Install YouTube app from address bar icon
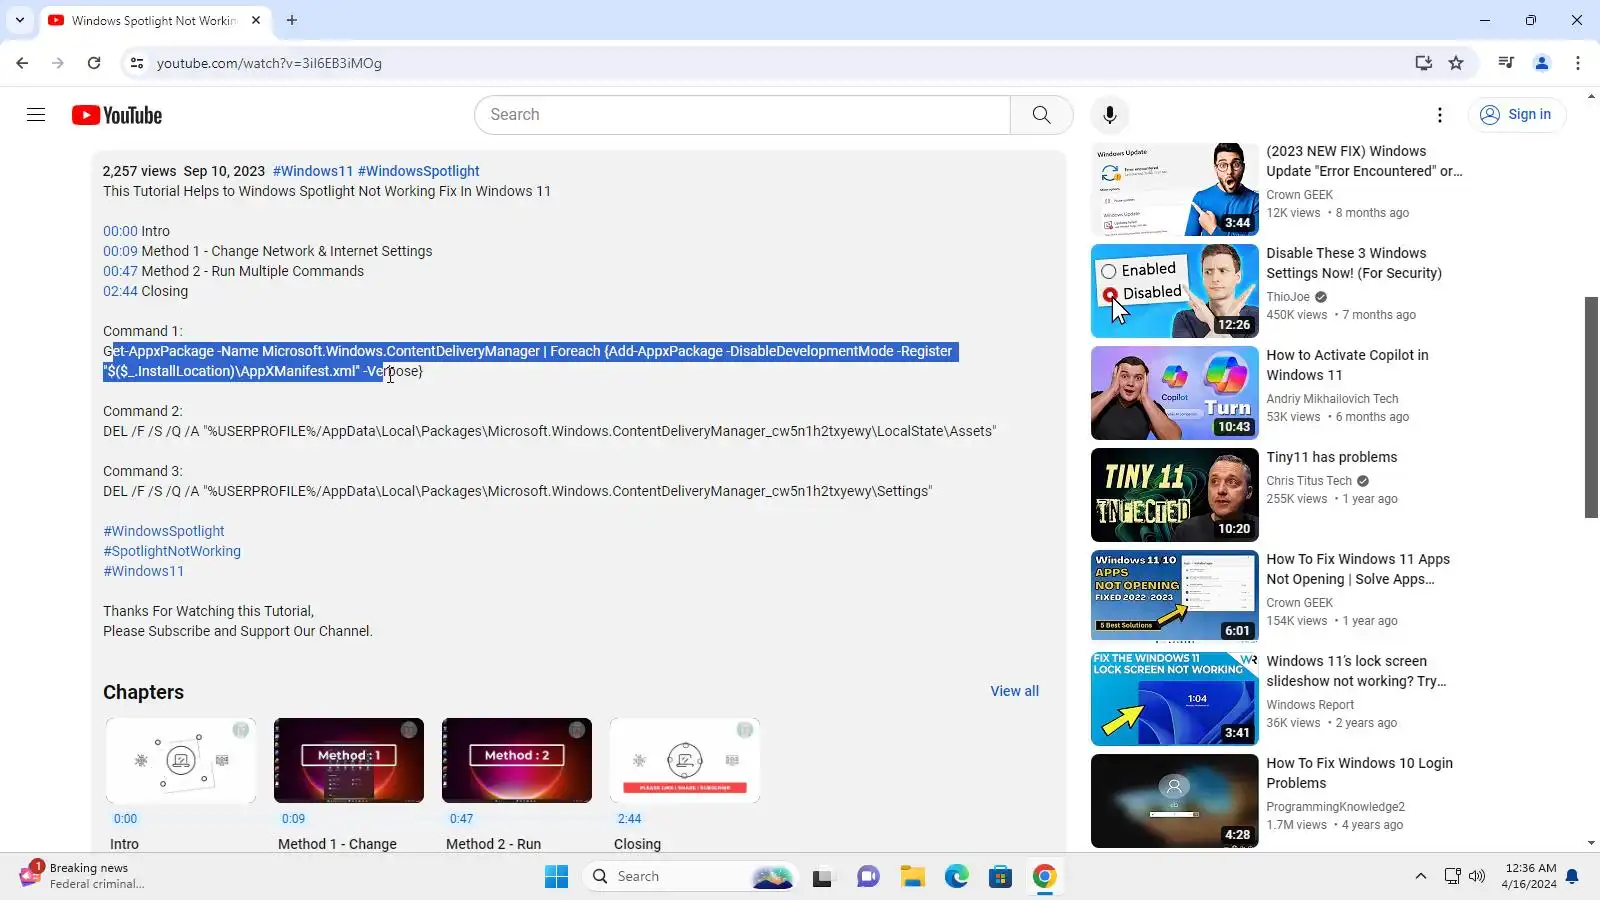 click(1423, 63)
